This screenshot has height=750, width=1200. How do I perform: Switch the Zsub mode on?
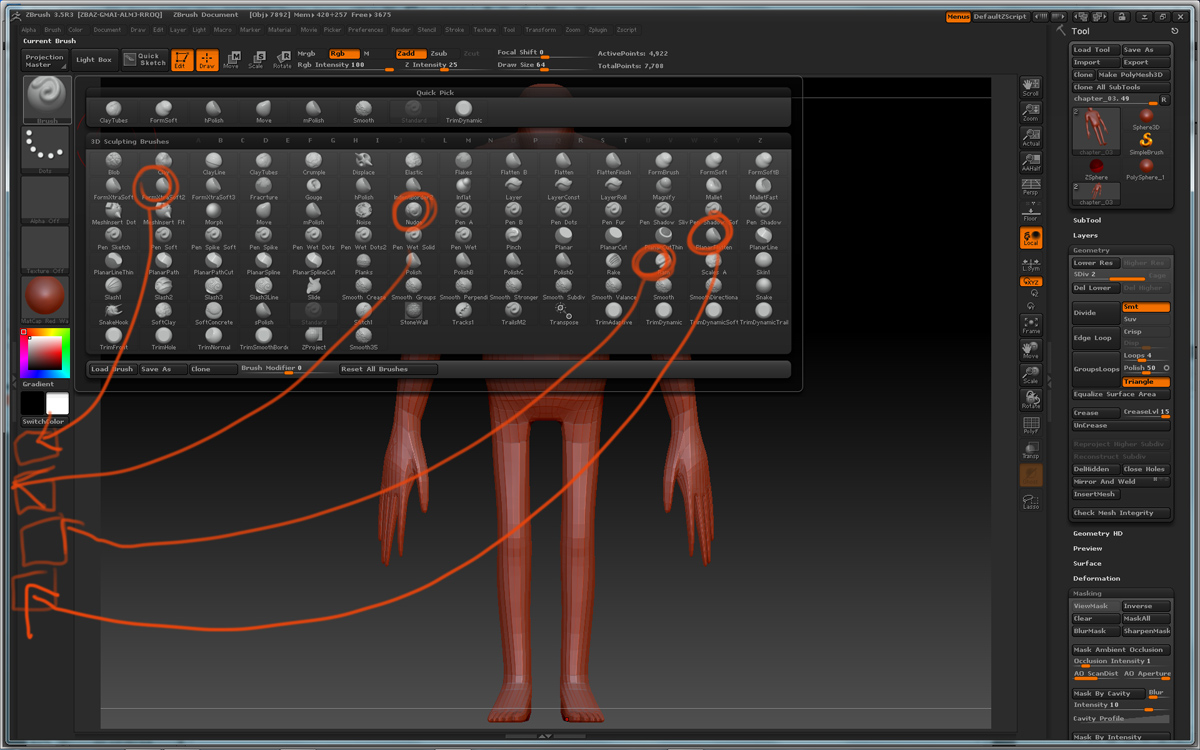pyautogui.click(x=439, y=53)
